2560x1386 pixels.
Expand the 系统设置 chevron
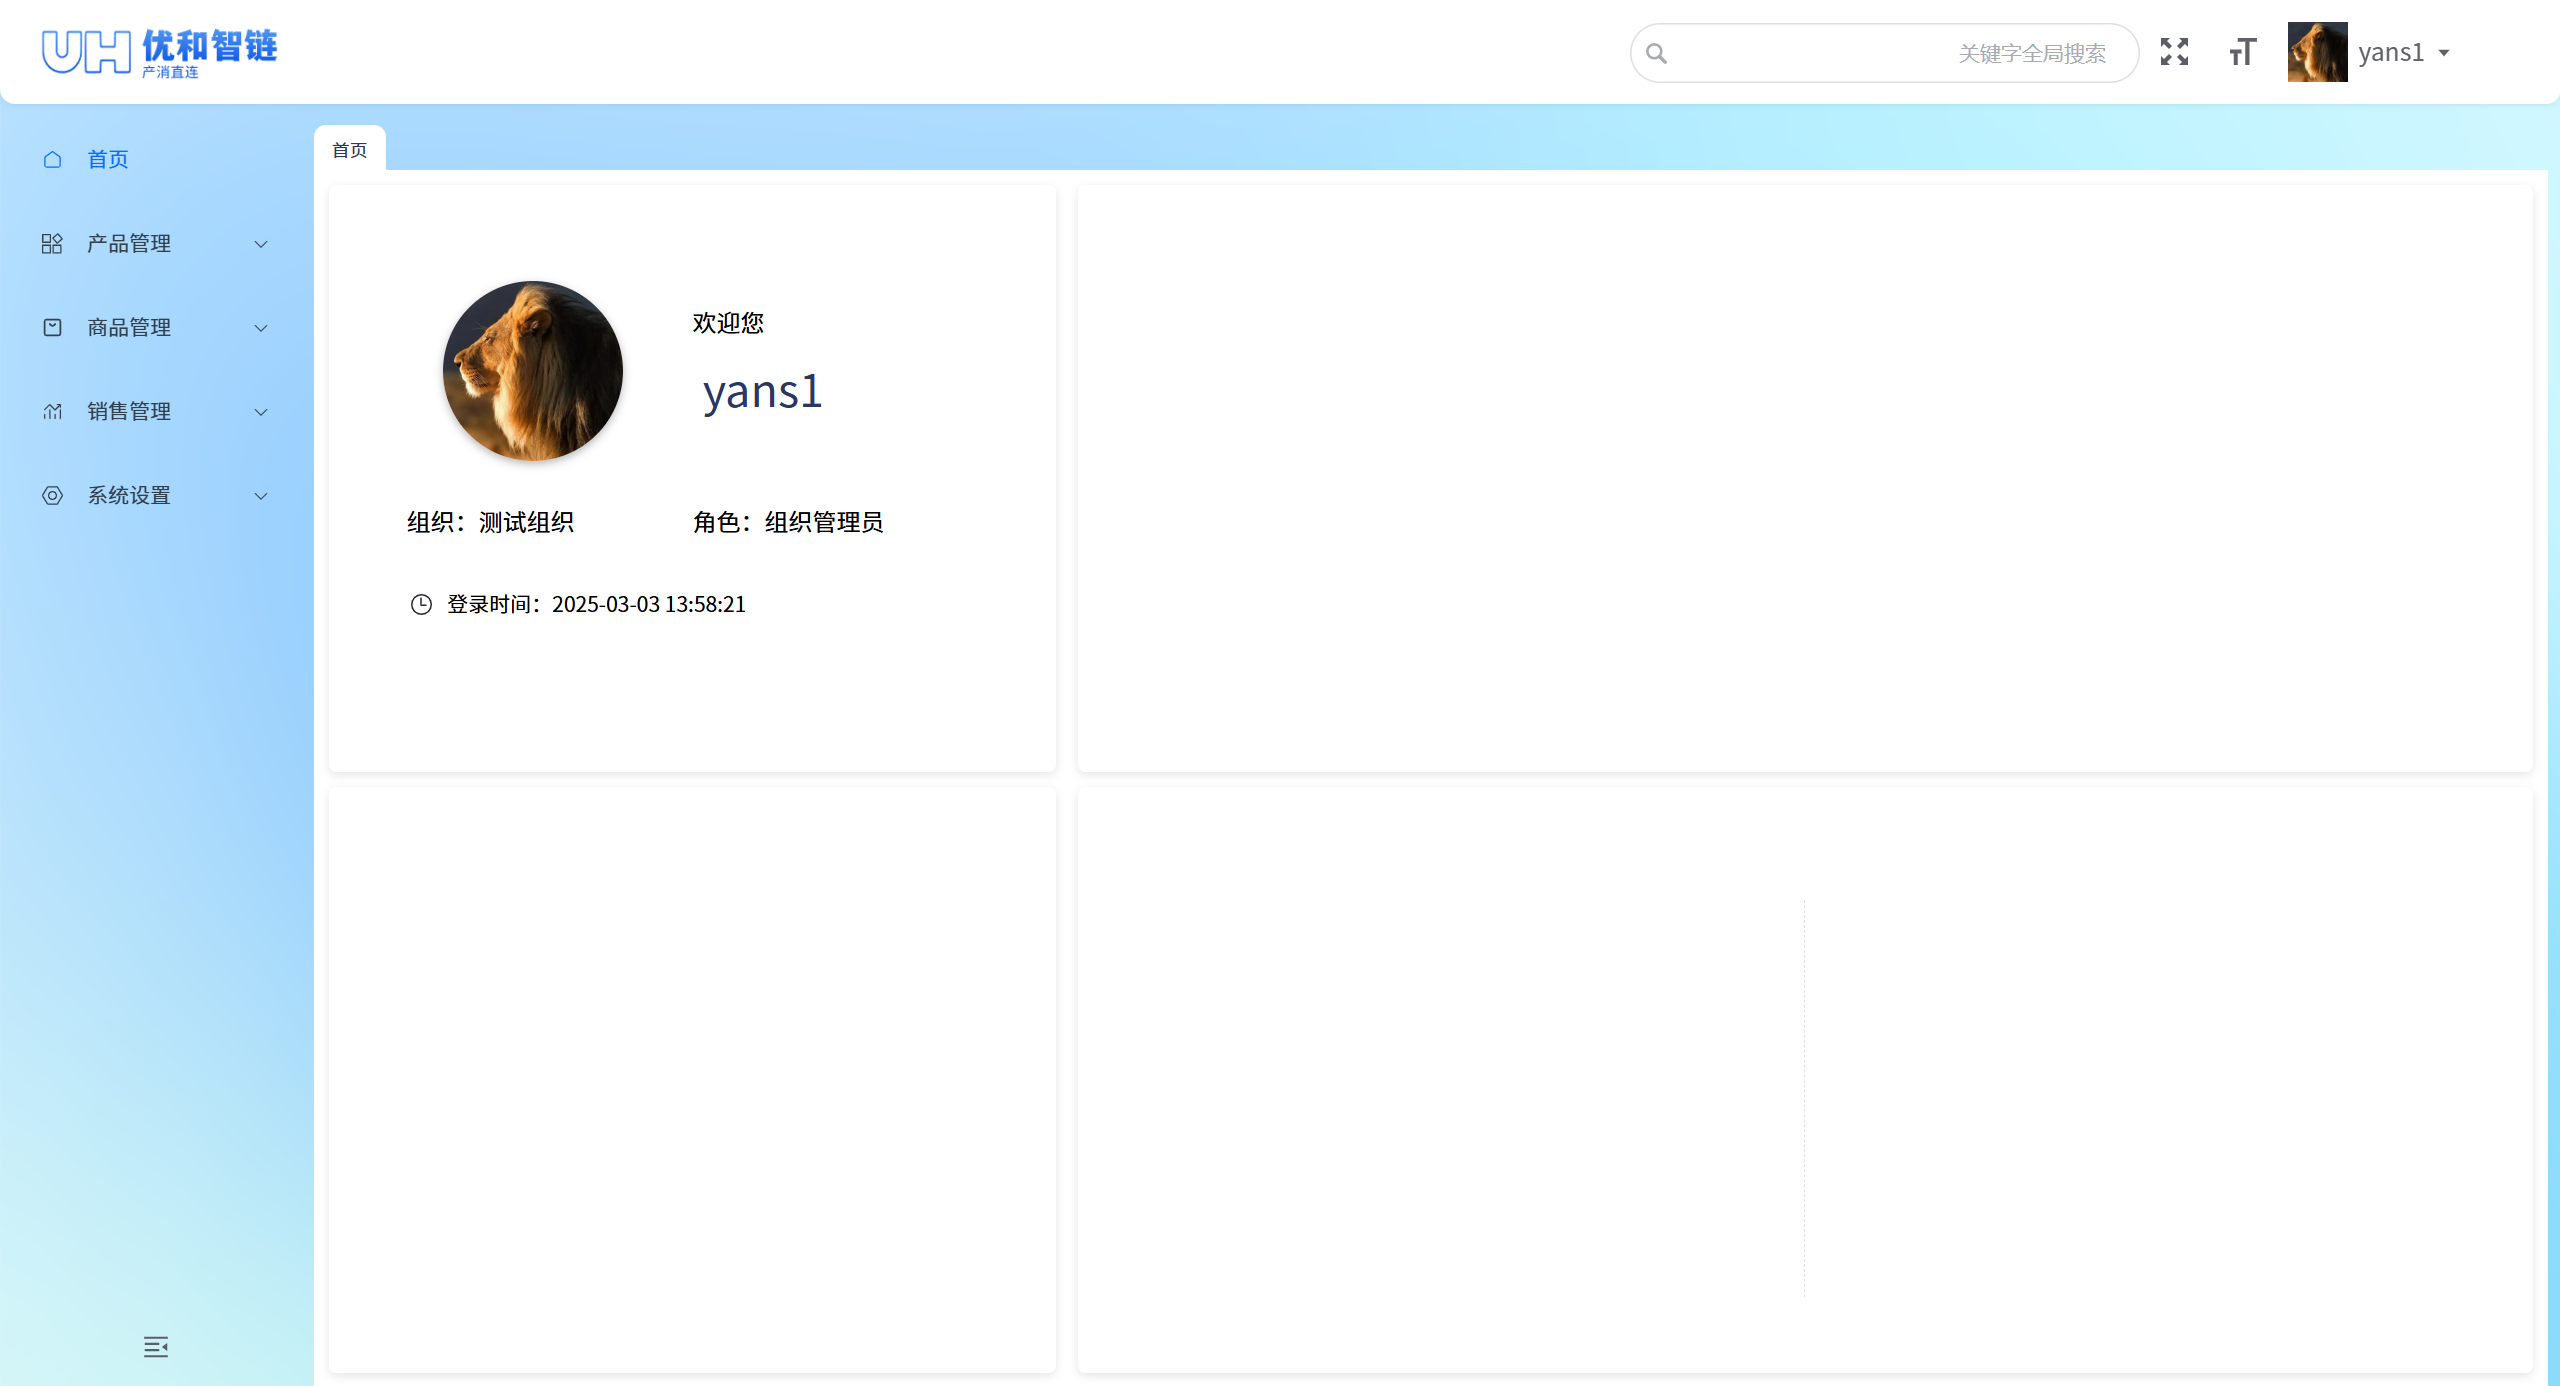pyautogui.click(x=261, y=496)
